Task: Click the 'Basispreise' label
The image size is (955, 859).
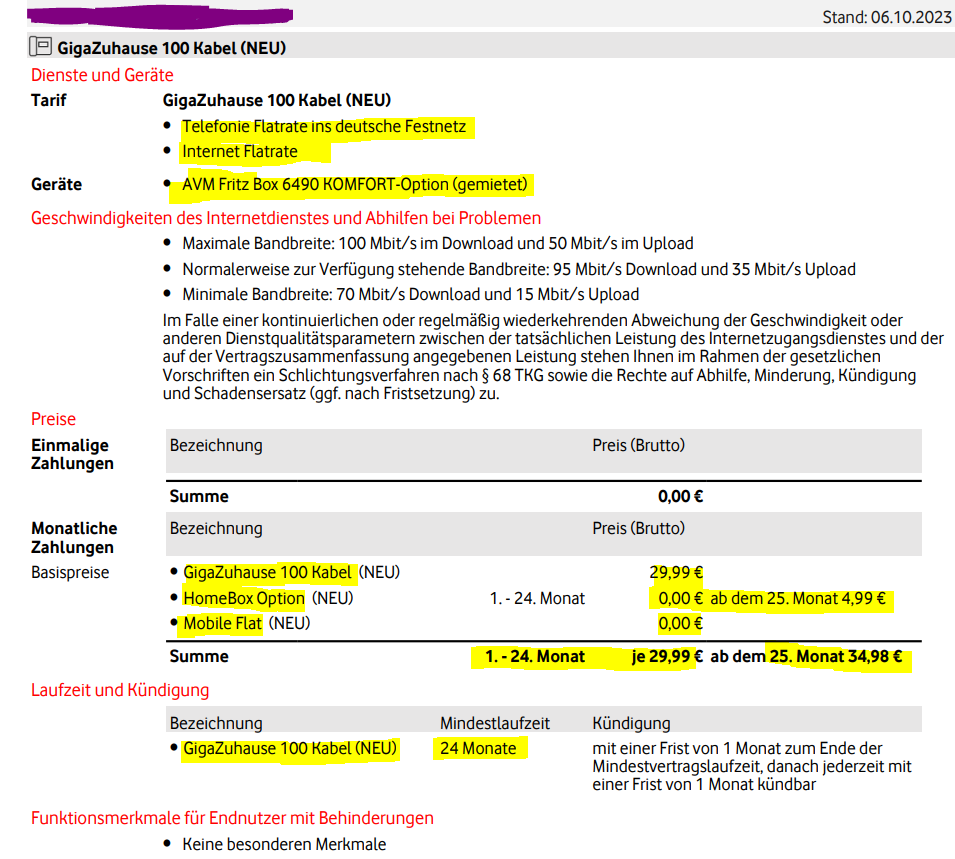Action: tap(70, 573)
